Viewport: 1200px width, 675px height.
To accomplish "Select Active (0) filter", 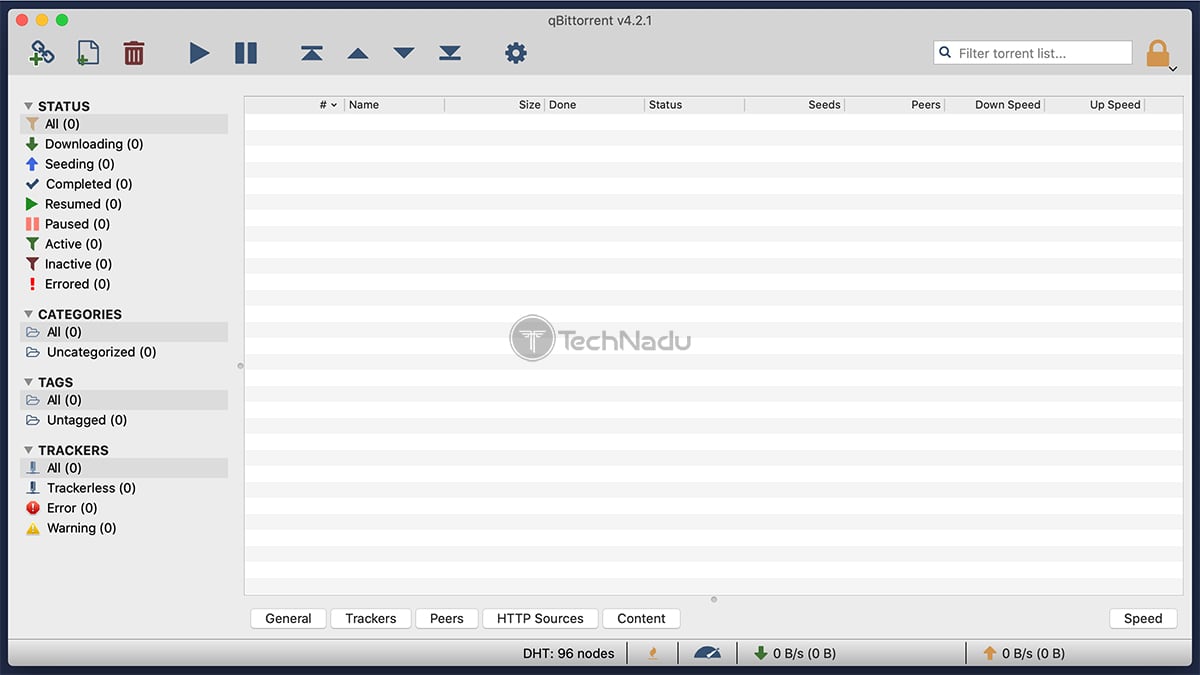I will [x=124, y=244].
